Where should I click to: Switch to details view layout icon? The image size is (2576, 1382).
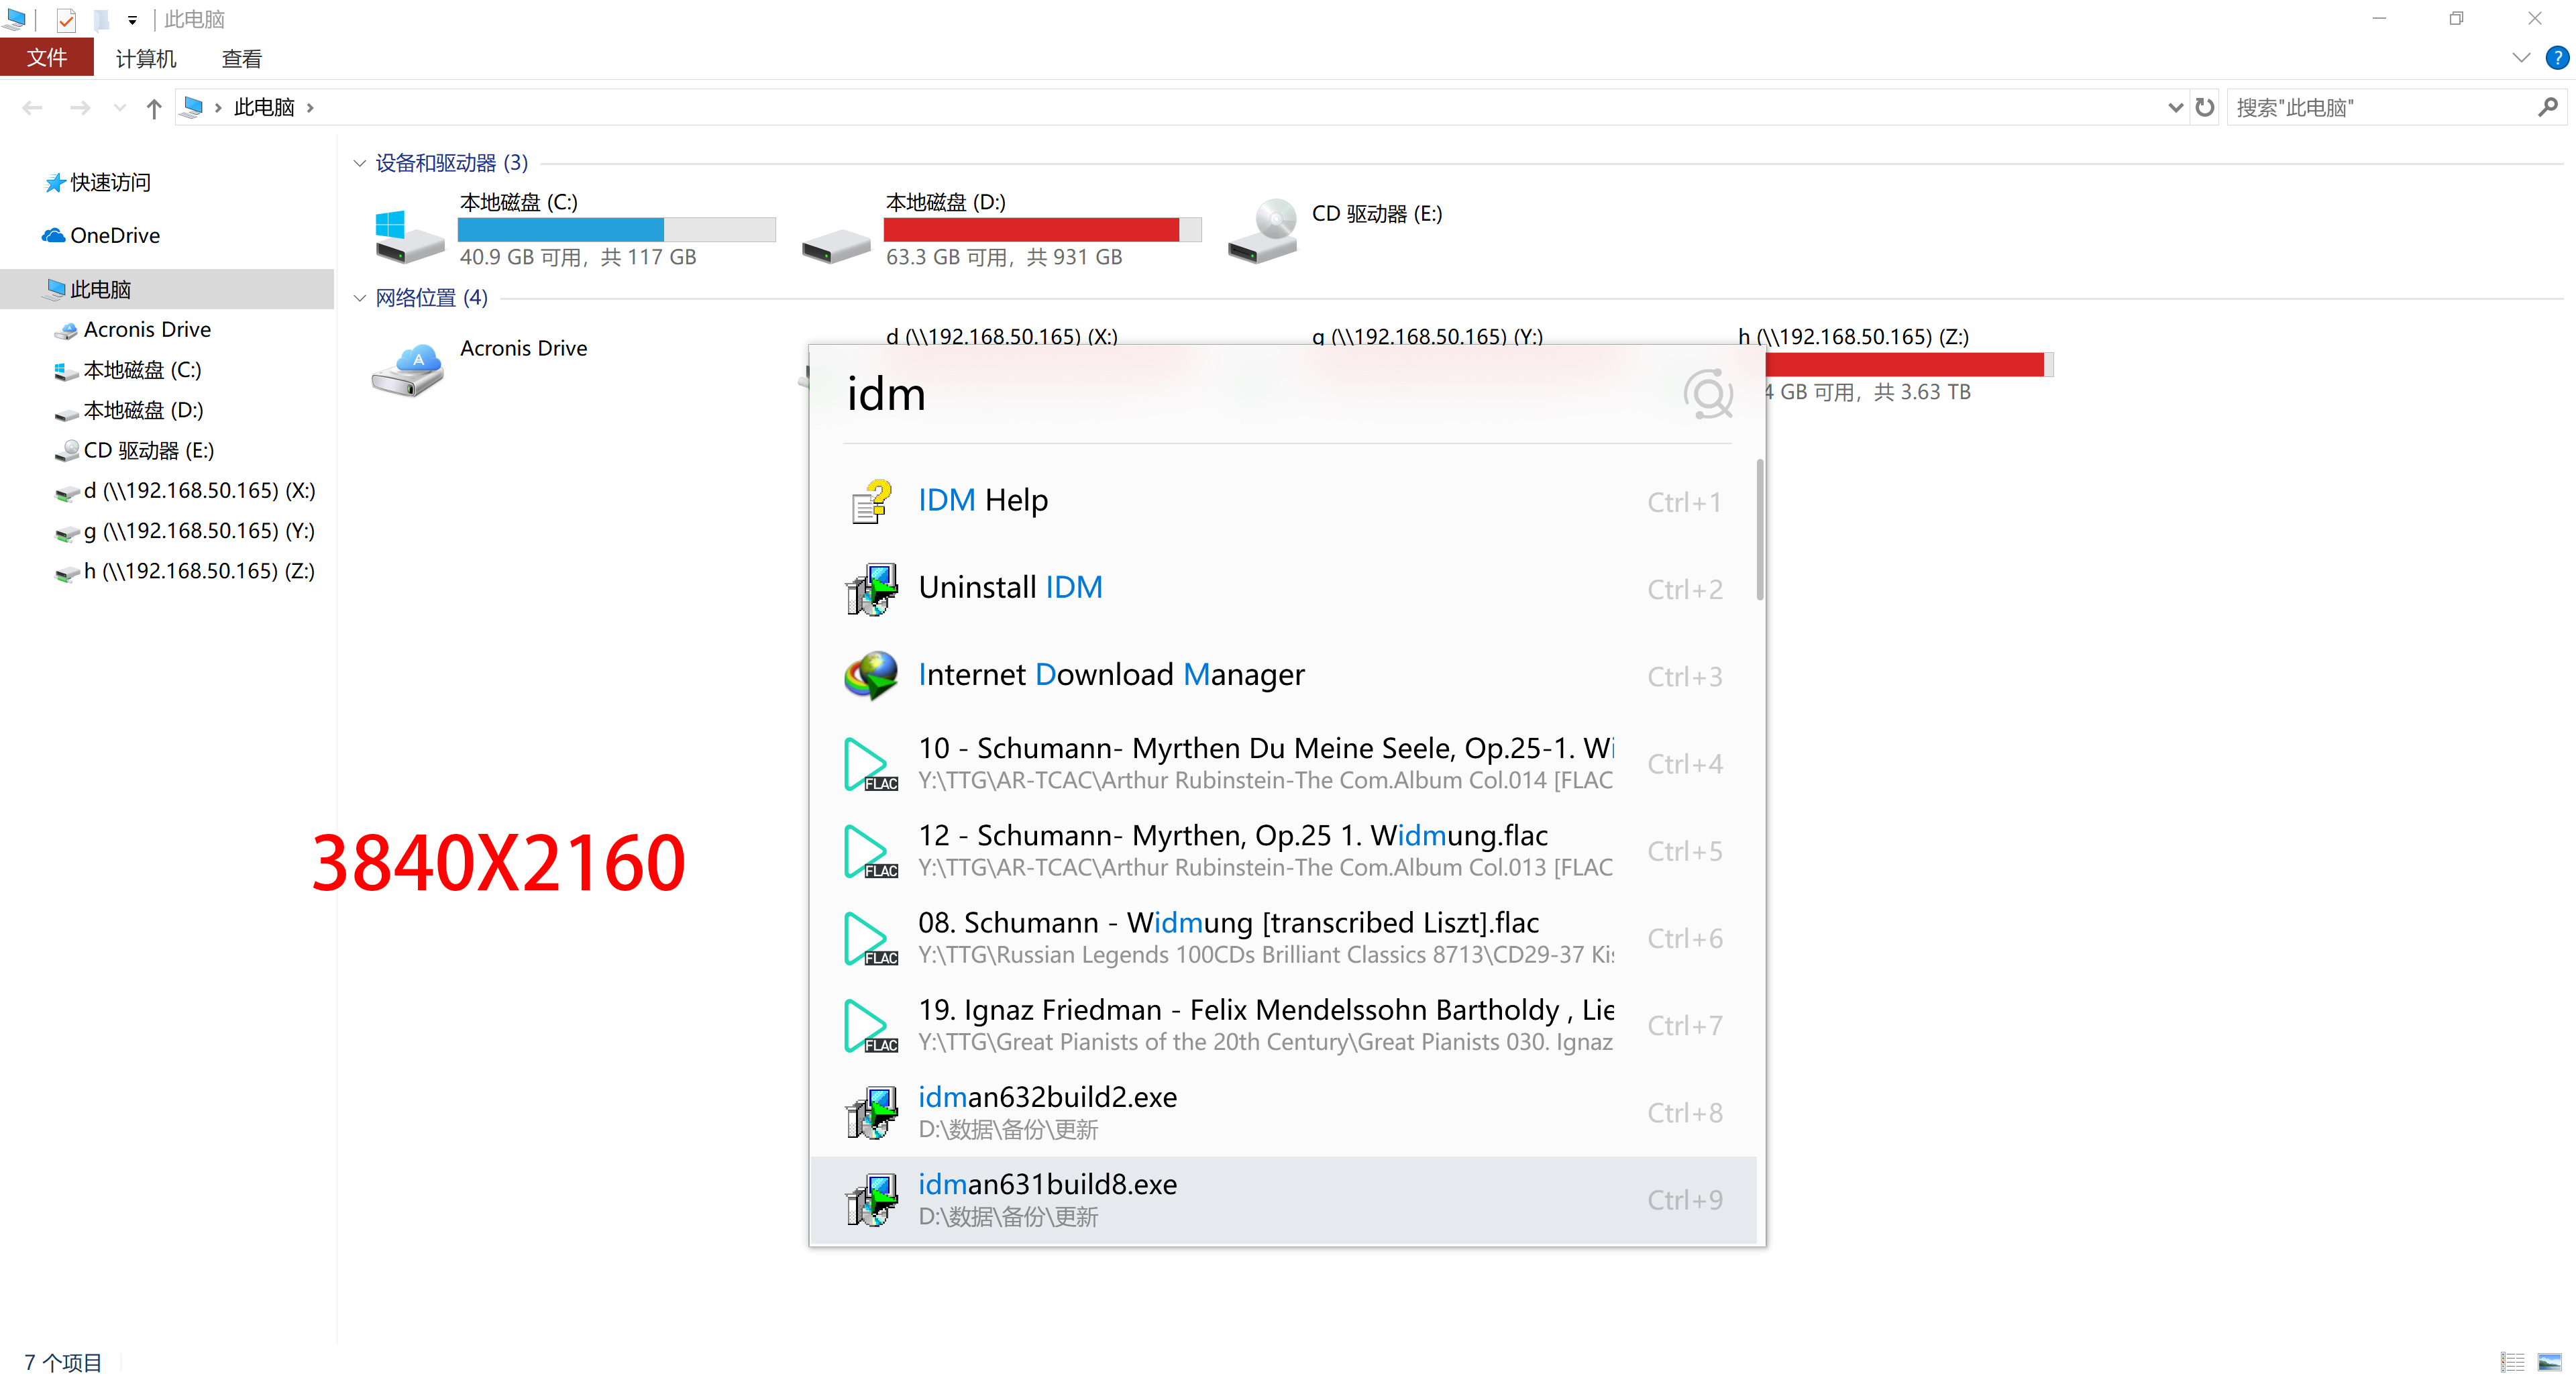tap(2512, 1362)
